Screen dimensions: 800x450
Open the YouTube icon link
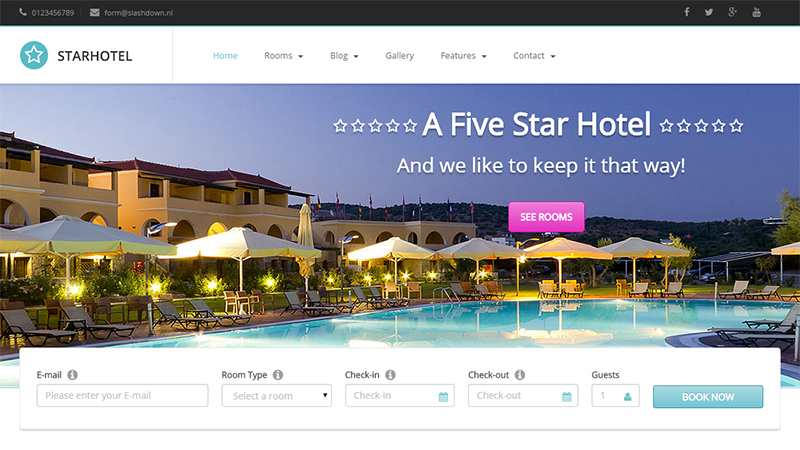pyautogui.click(x=756, y=12)
